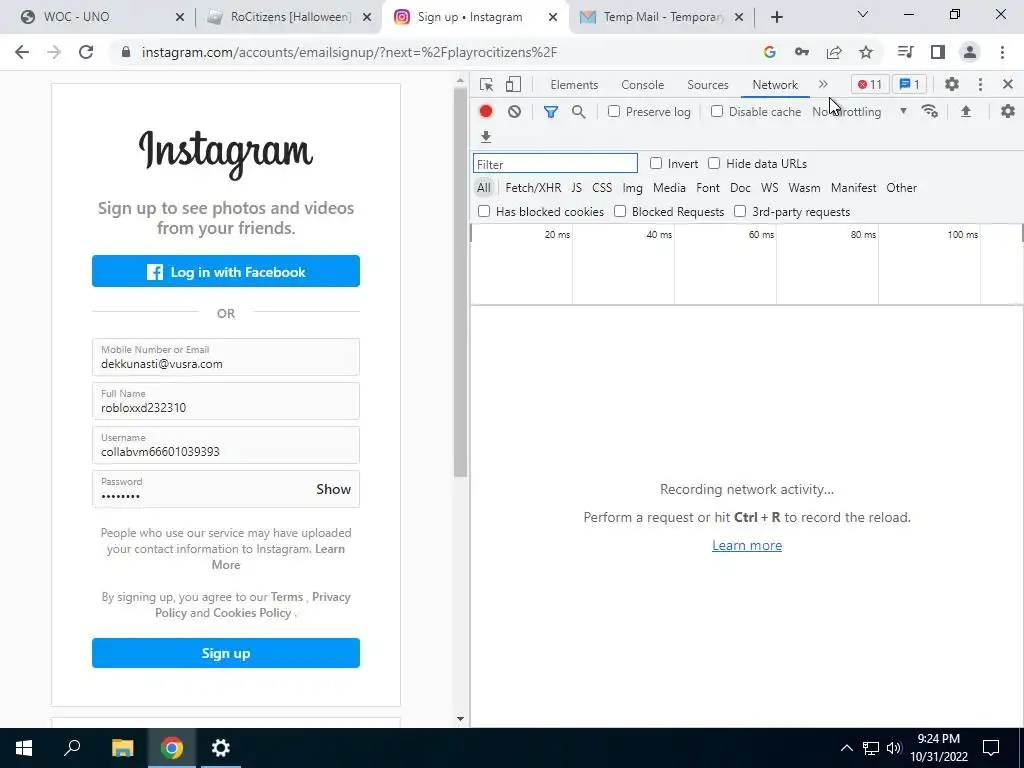Check Hide data URLs checkbox

tap(714, 163)
